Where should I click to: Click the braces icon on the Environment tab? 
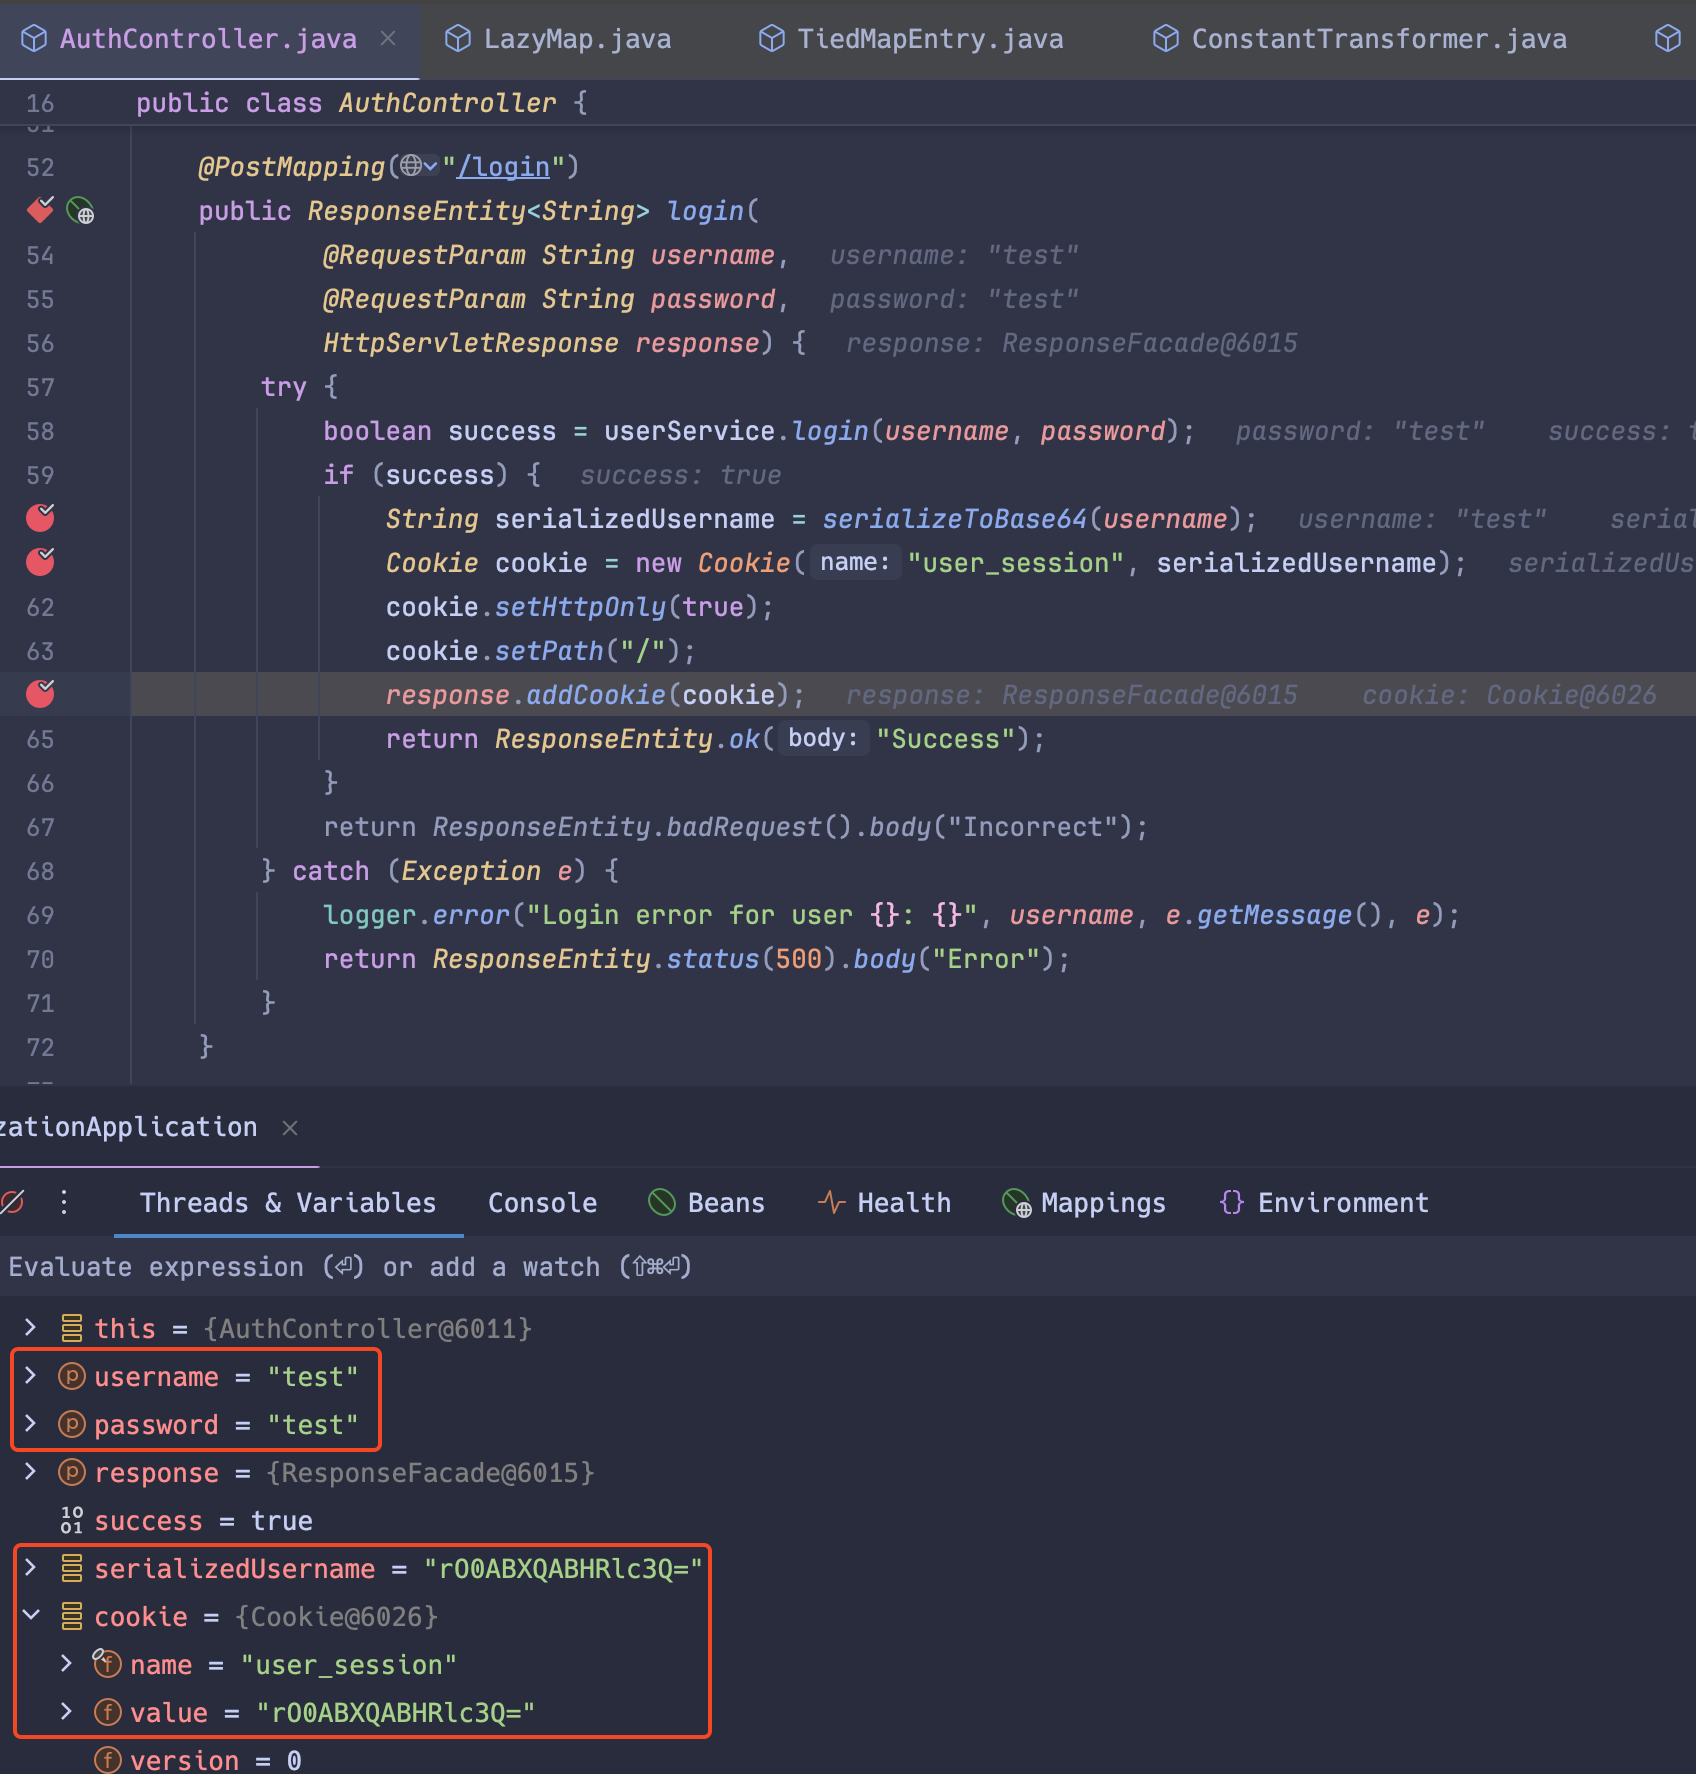click(x=1232, y=1202)
